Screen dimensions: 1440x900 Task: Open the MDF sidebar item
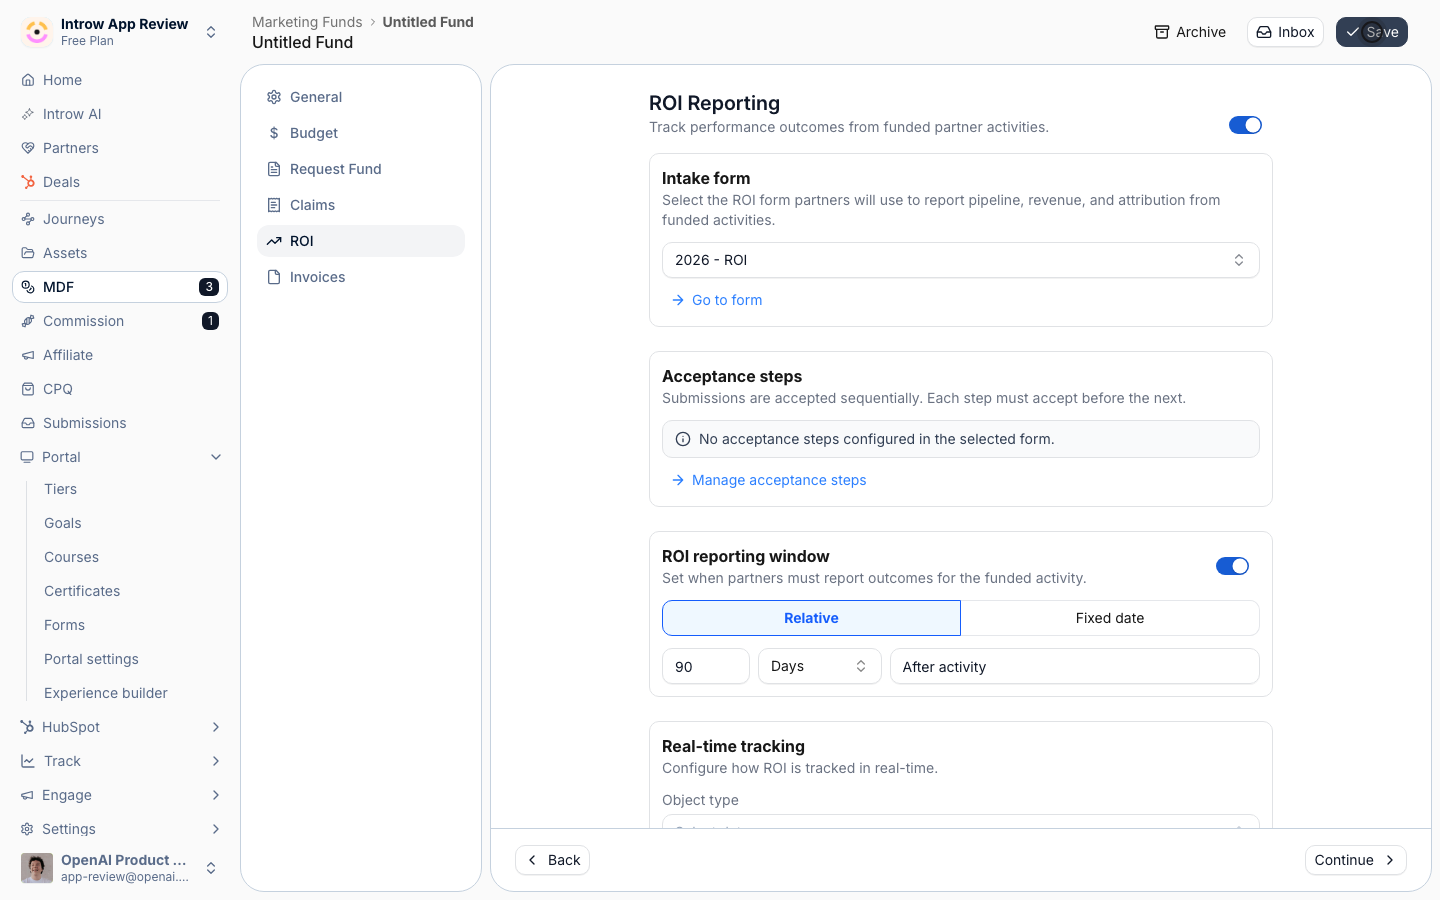tap(120, 287)
